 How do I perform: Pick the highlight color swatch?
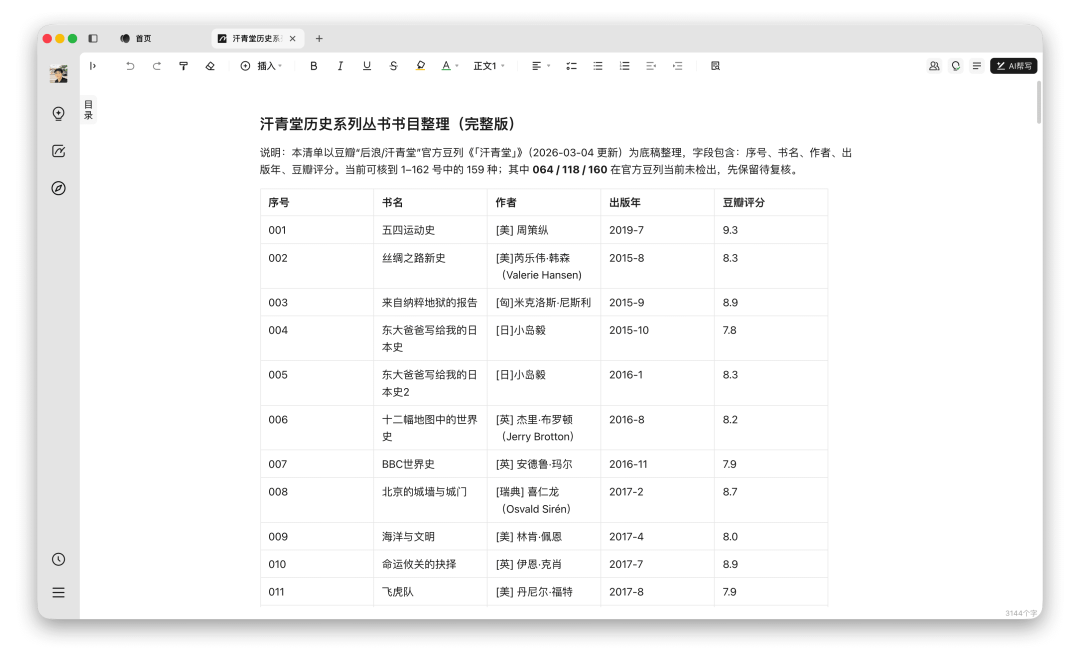pos(420,65)
